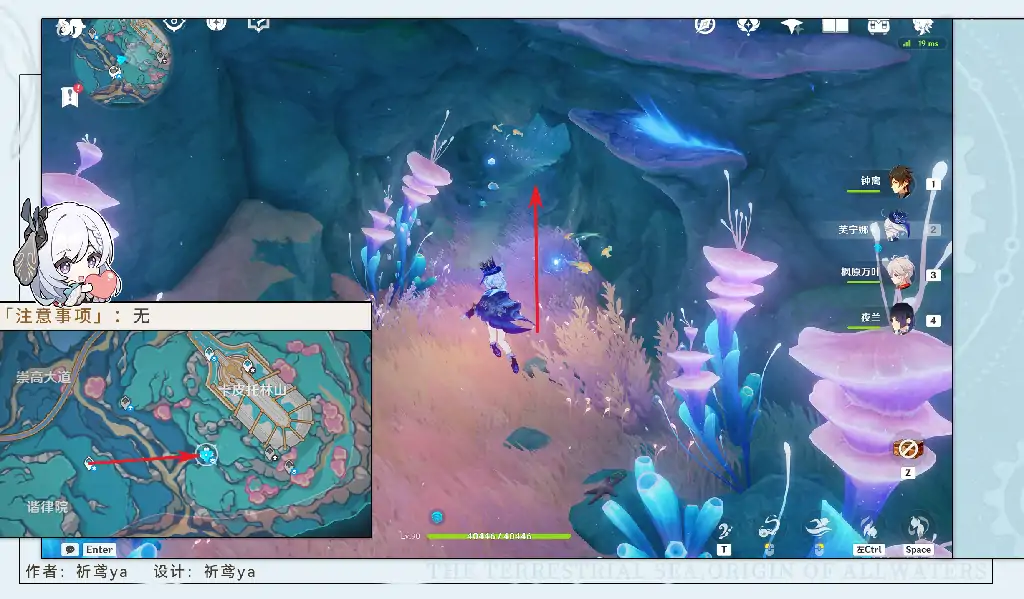Open the compass adventure icon in top bar
Image resolution: width=1024 pixels, height=599 pixels.
point(705,26)
